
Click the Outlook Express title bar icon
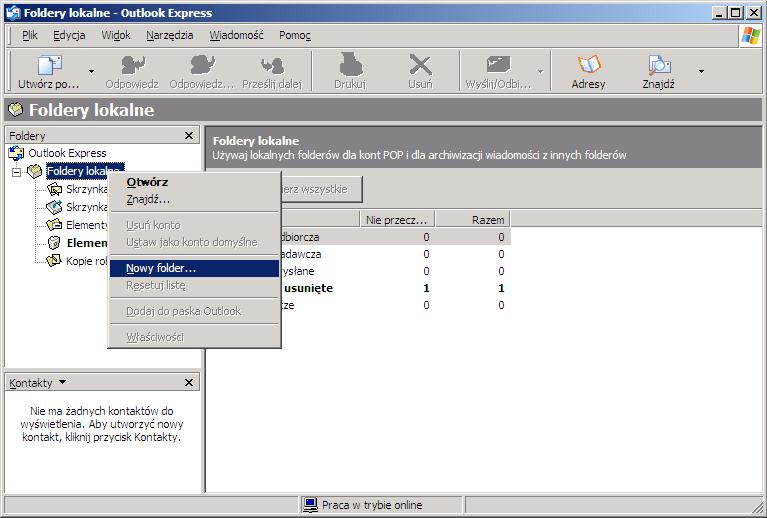(x=13, y=13)
